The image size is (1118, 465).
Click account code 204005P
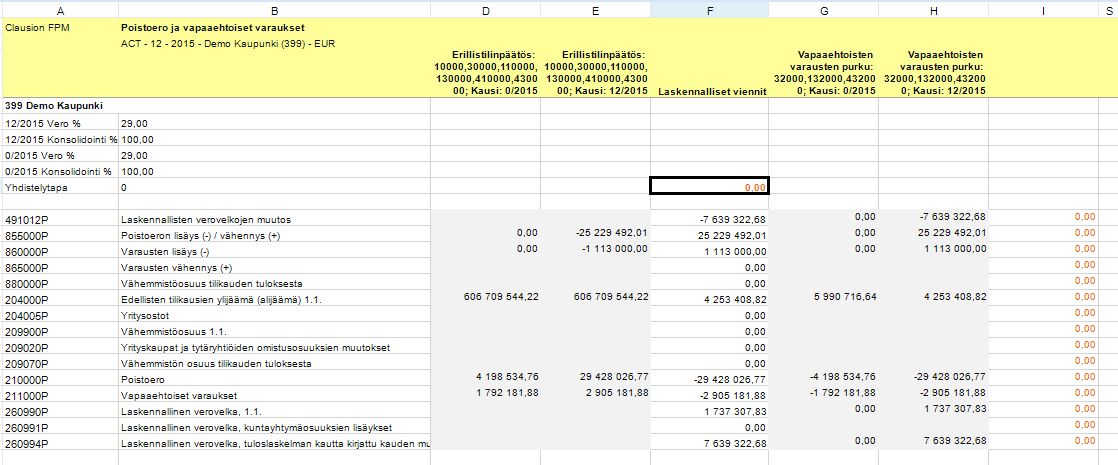click(x=26, y=315)
